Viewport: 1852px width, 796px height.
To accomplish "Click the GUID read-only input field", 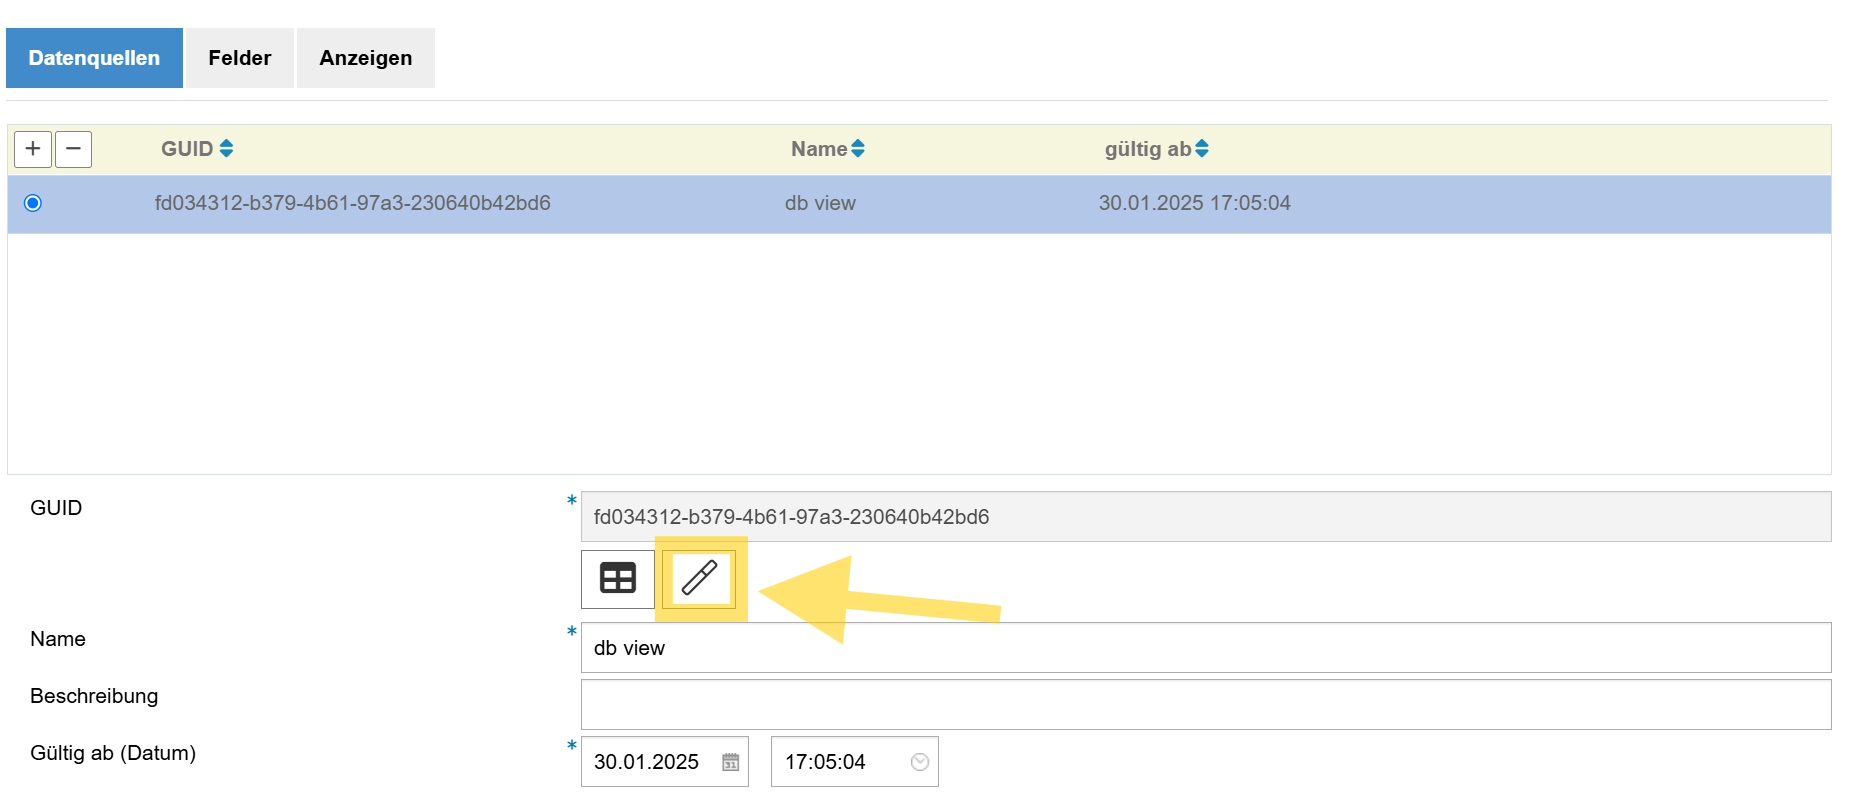I will click(x=1206, y=517).
